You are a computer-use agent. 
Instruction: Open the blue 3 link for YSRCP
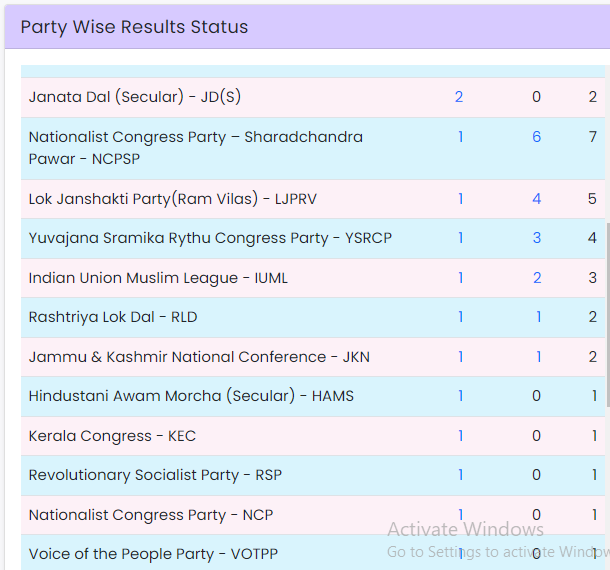click(x=536, y=238)
